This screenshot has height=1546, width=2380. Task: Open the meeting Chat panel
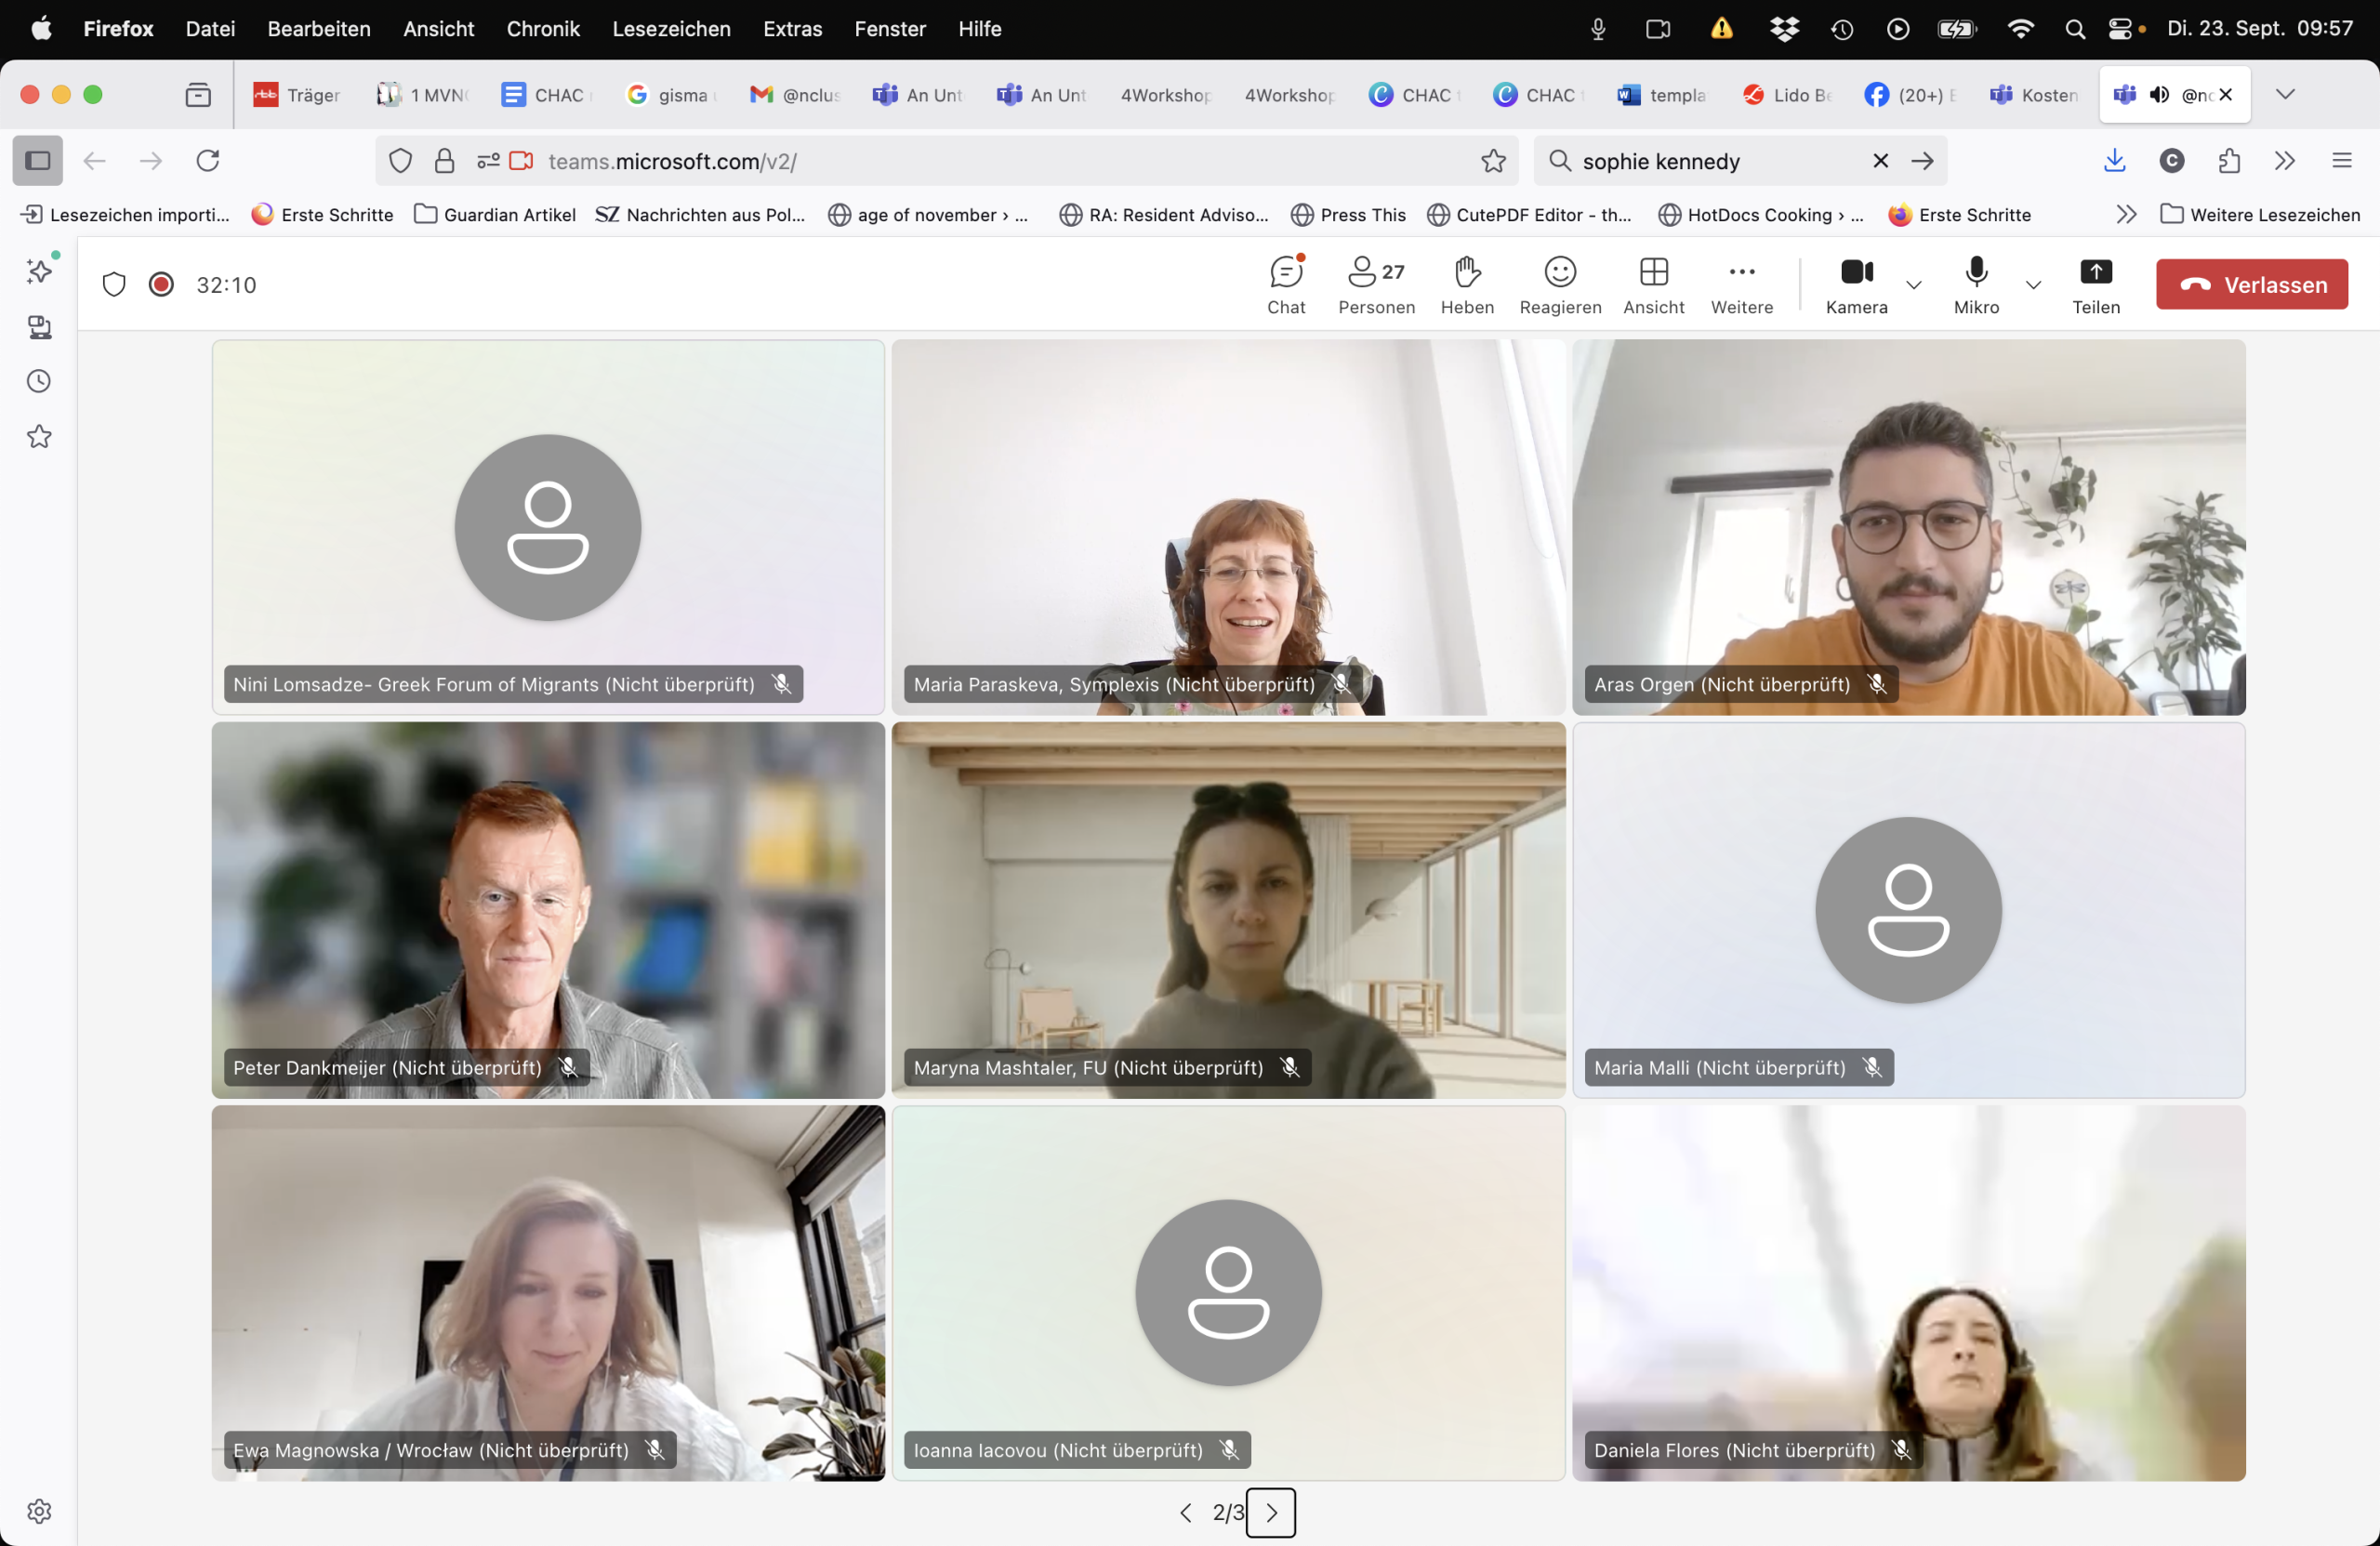pyautogui.click(x=1286, y=284)
